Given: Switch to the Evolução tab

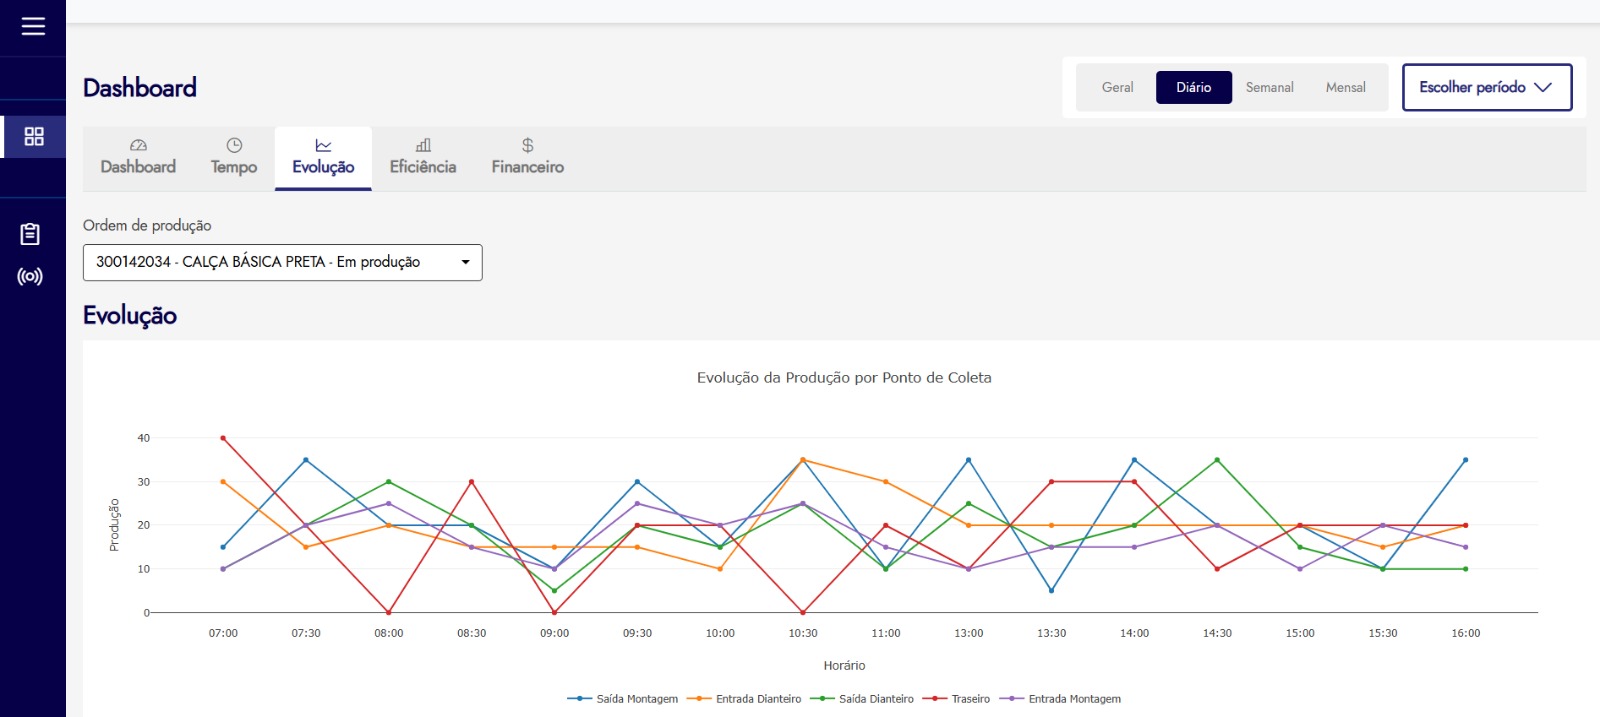Looking at the screenshot, I should tap(323, 158).
